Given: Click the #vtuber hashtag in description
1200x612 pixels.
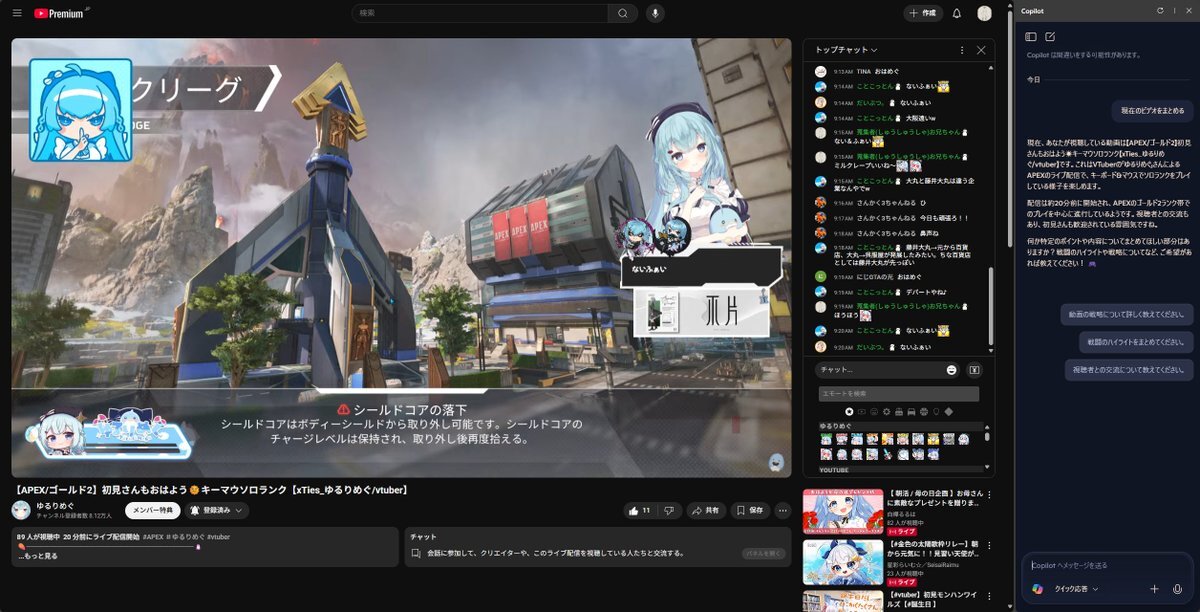Looking at the screenshot, I should click(218, 537).
